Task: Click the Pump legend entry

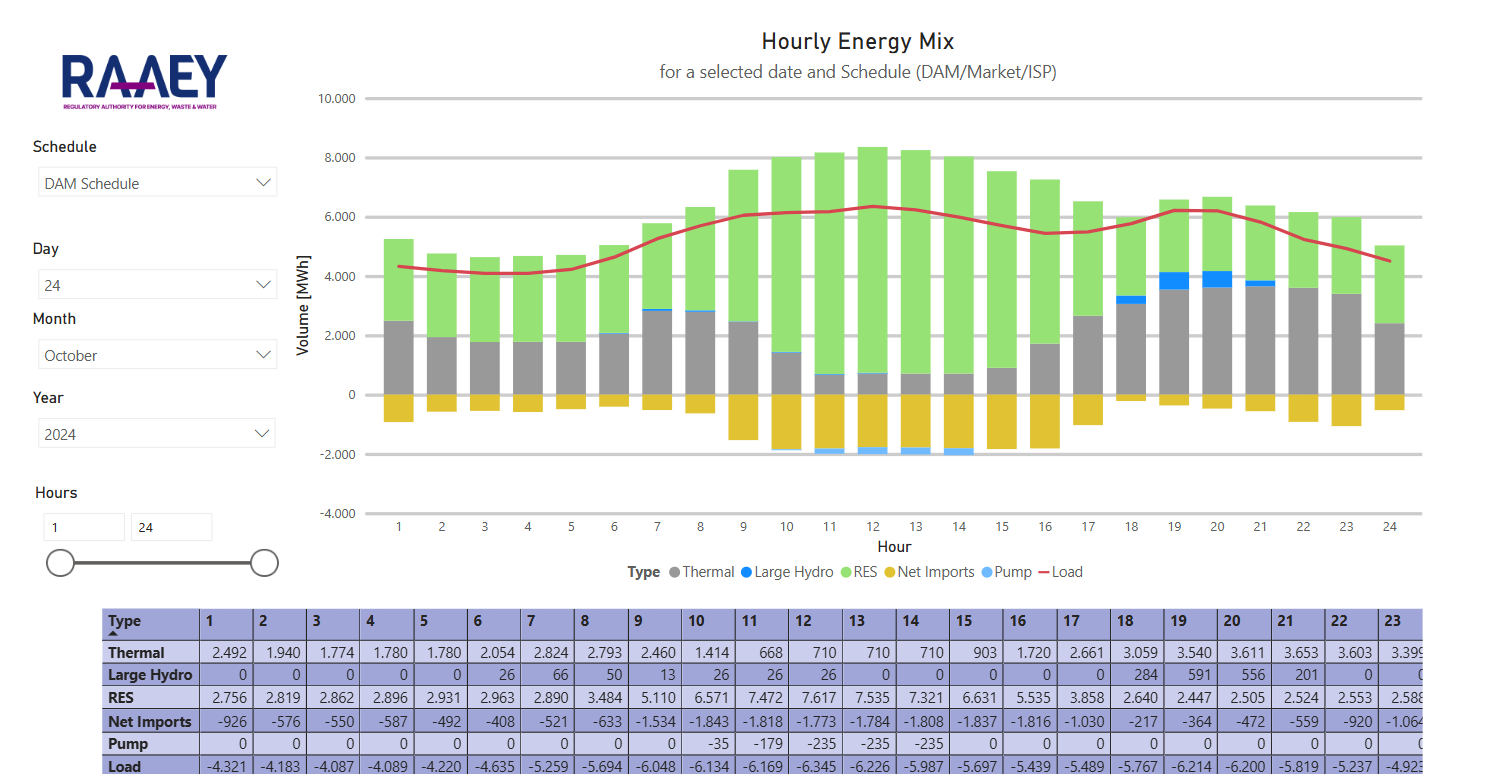Action: (1006, 572)
